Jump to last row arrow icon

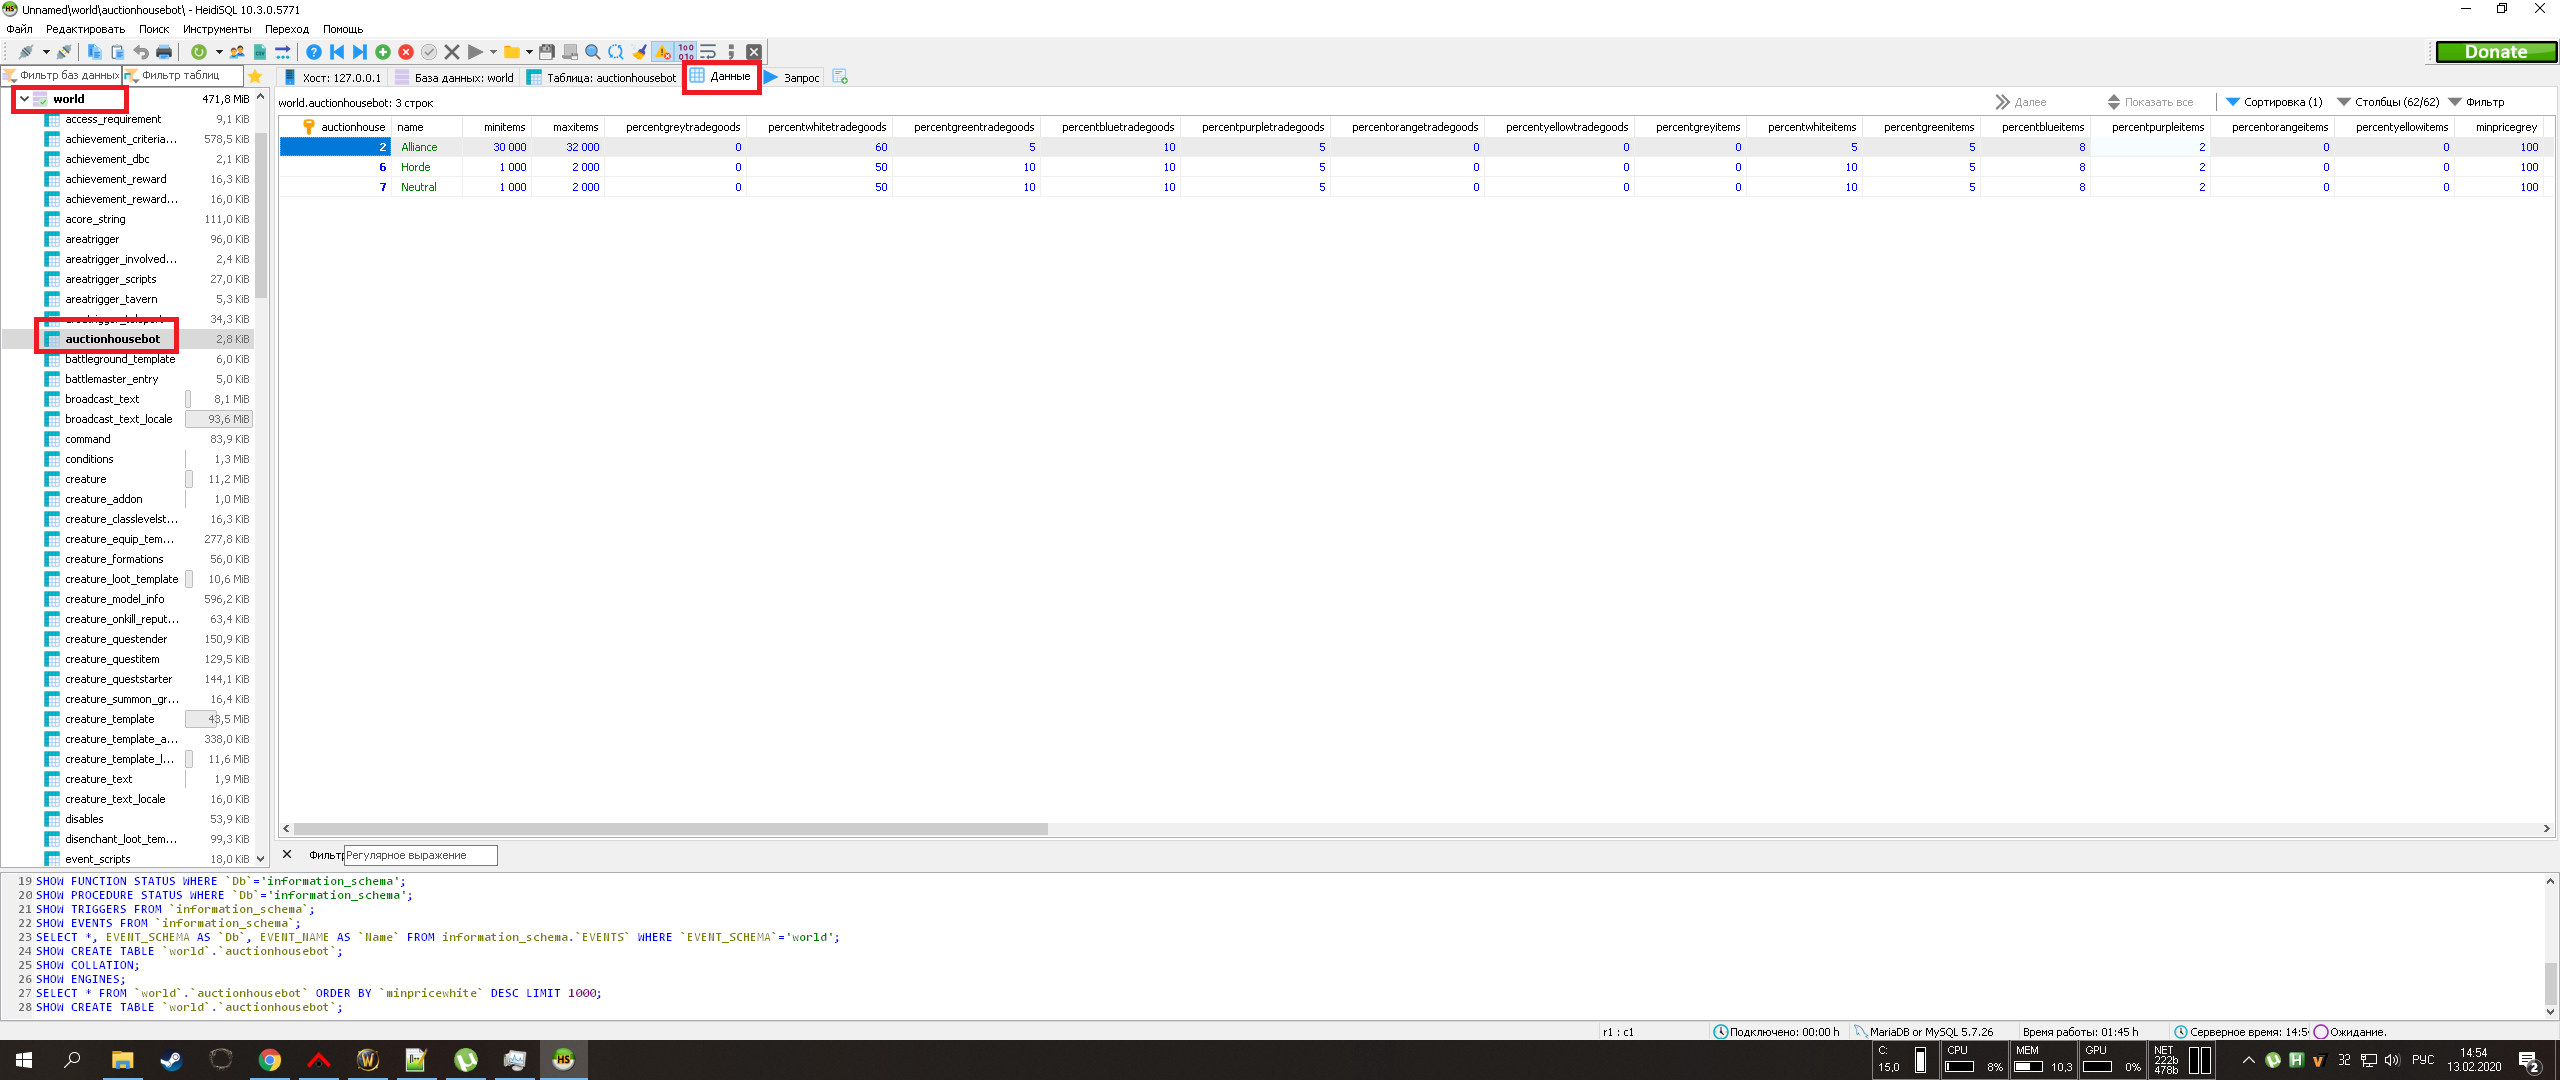coord(360,52)
